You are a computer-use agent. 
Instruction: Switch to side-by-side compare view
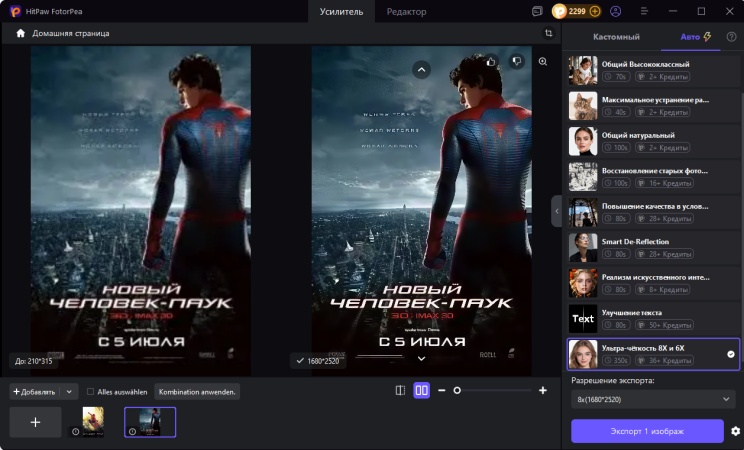[x=421, y=390]
